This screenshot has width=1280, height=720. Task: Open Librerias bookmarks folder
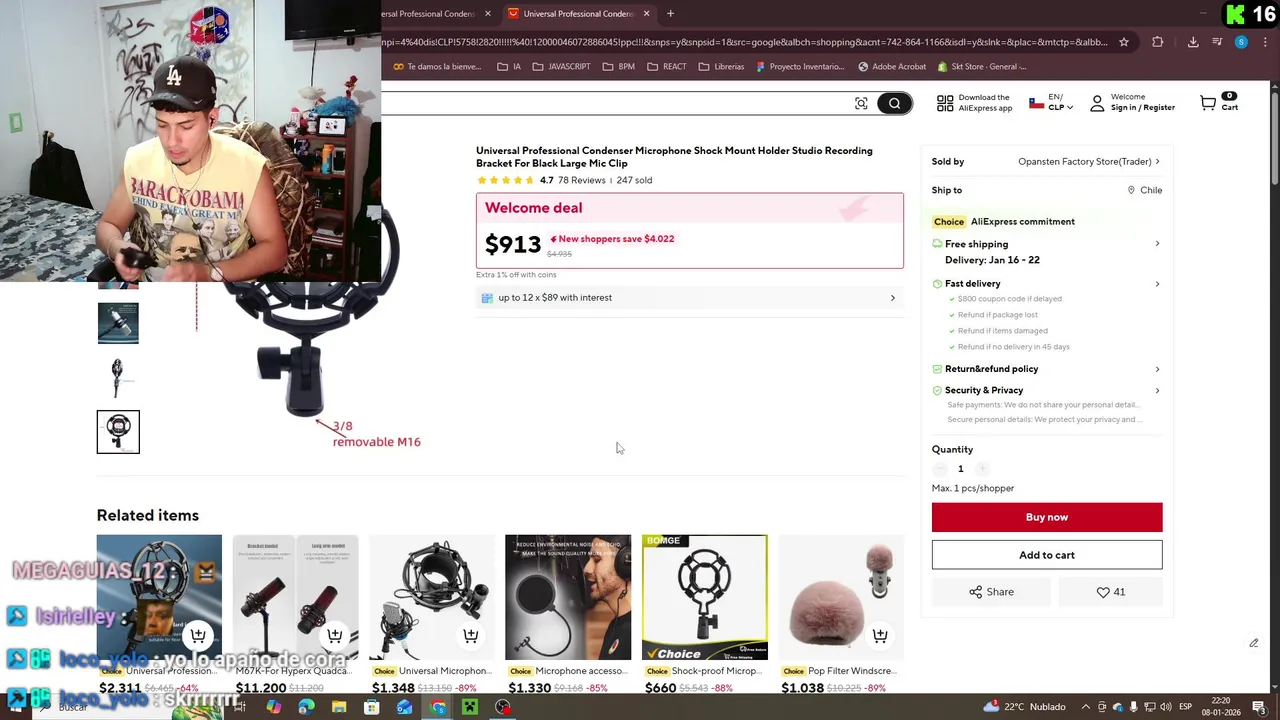coord(721,66)
